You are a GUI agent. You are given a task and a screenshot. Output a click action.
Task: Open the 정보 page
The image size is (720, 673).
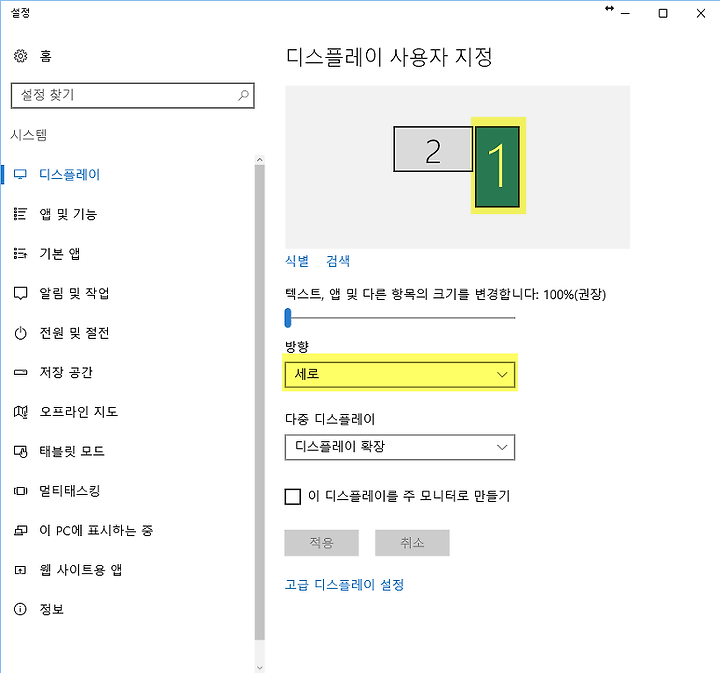tap(51, 610)
